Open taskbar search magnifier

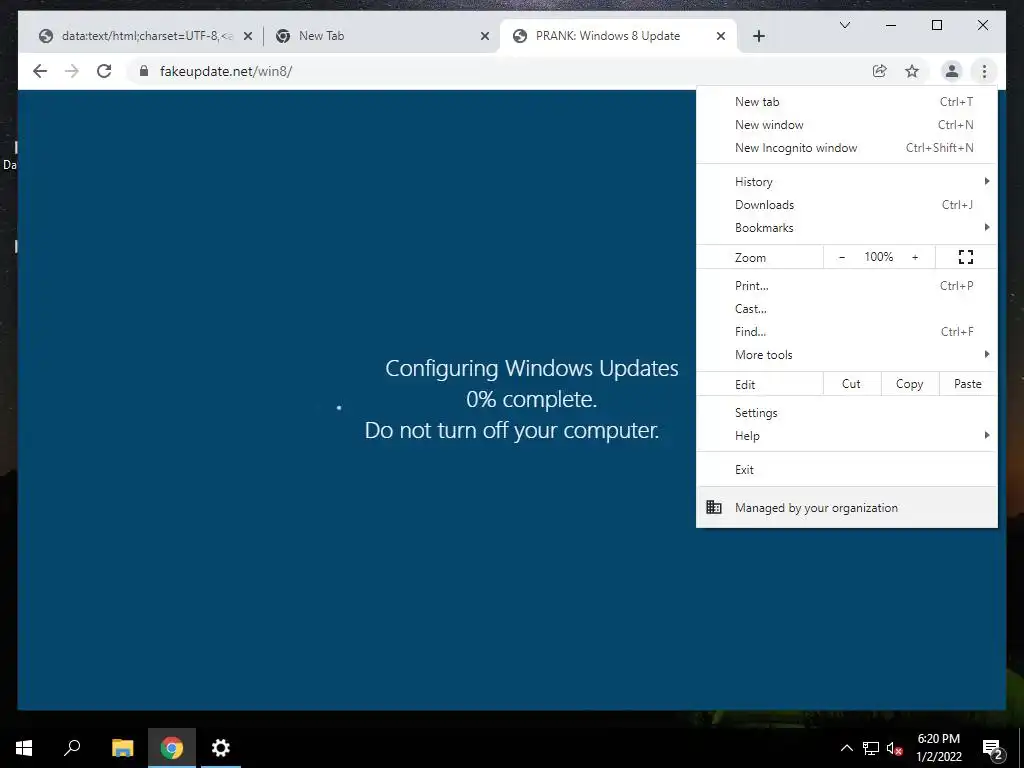tap(72, 748)
